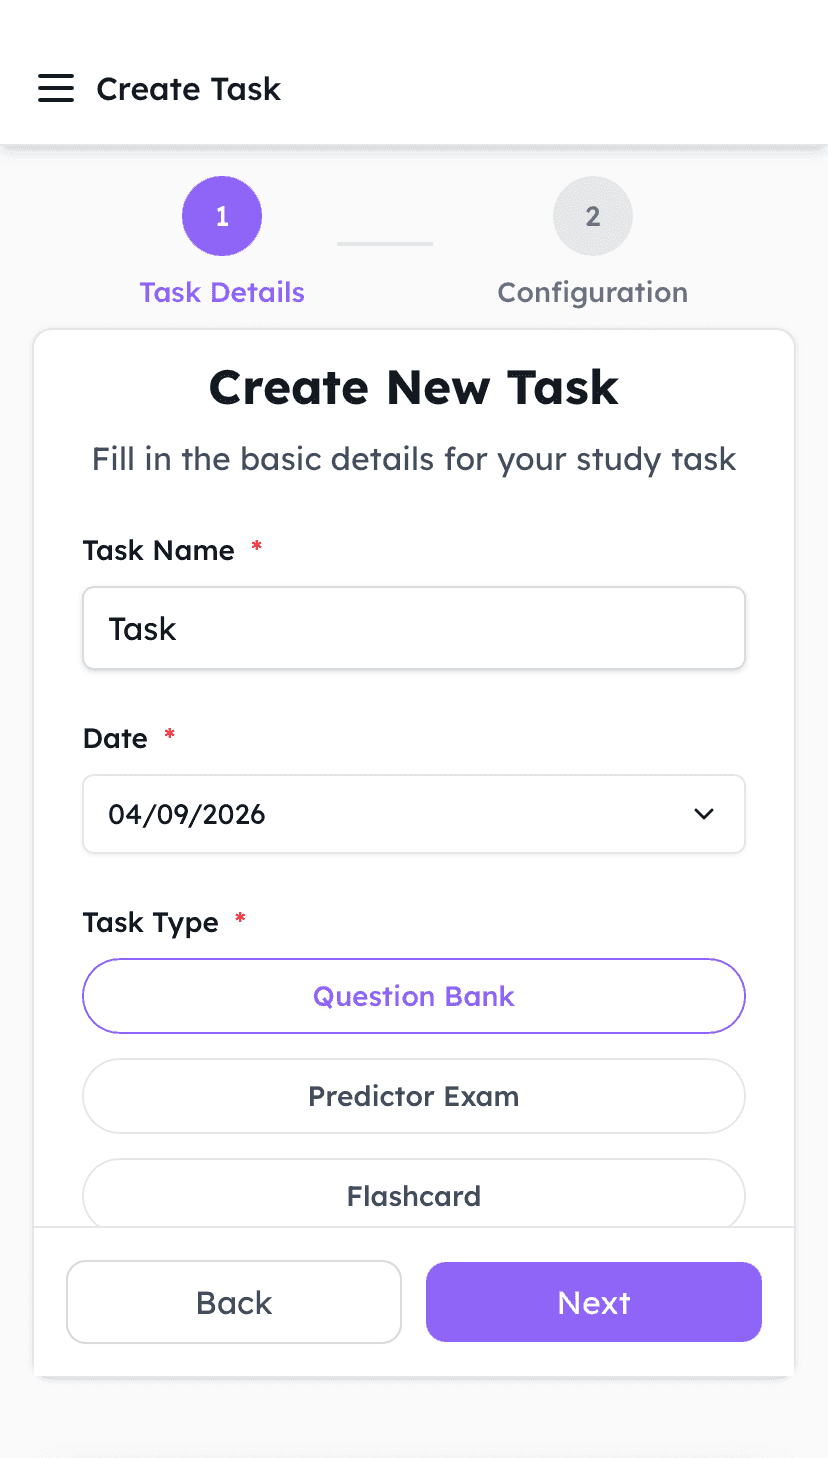Focus the Task Name input field
Viewport: 828px width, 1458px height.
[x=414, y=628]
